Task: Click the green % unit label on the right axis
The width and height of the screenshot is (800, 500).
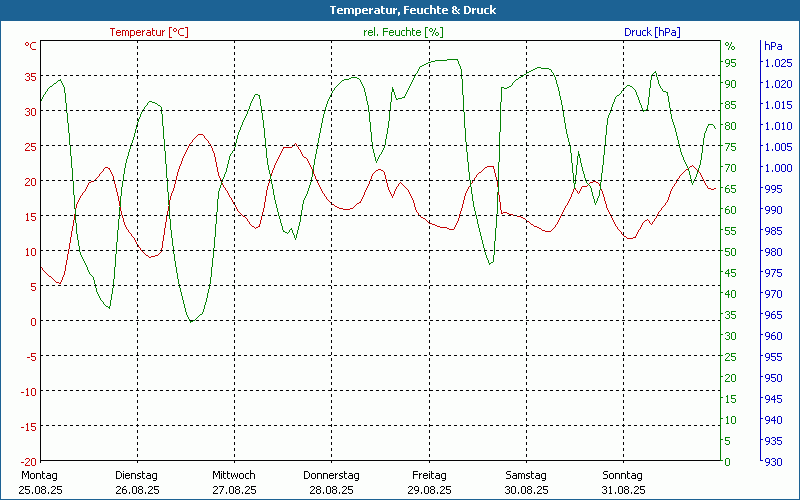Action: [730, 46]
